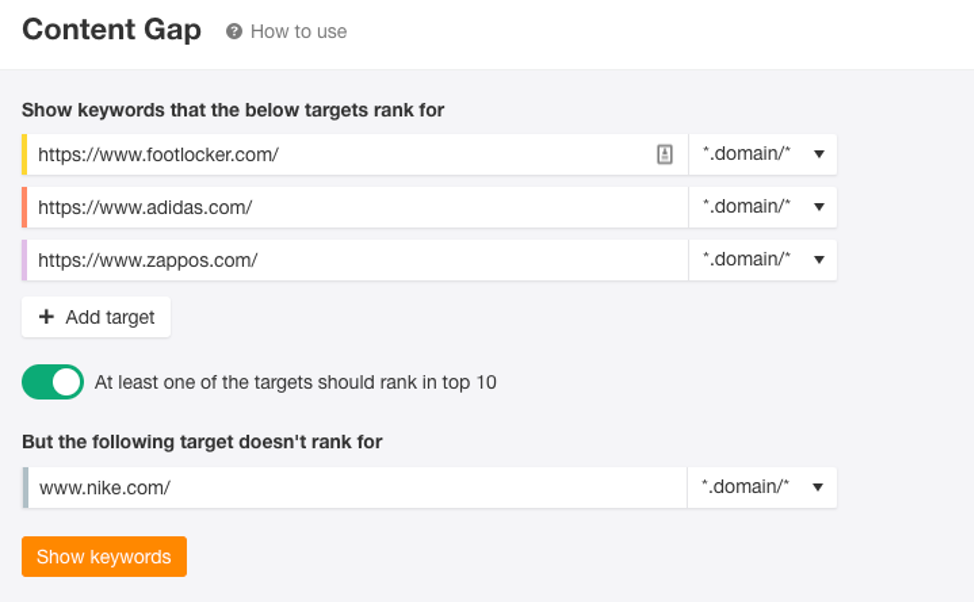
Task: Click the gray color marker beside nike
Action: (x=25, y=487)
